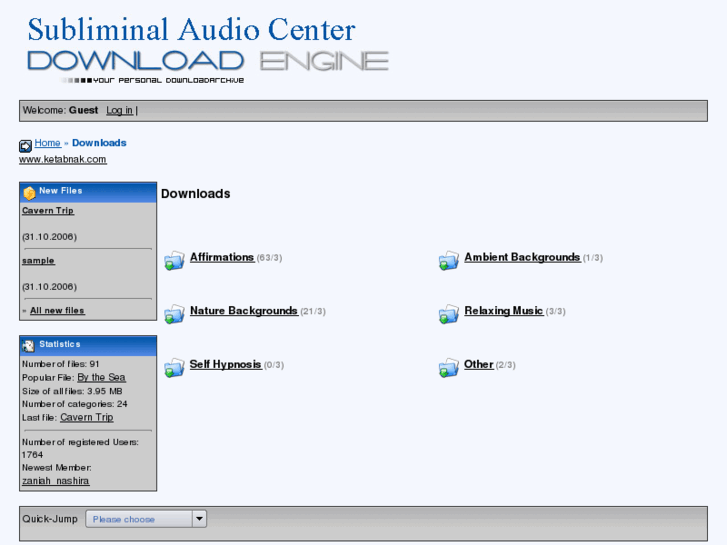Click the Downloads page heading
The width and height of the screenshot is (727, 545).
[x=196, y=194]
